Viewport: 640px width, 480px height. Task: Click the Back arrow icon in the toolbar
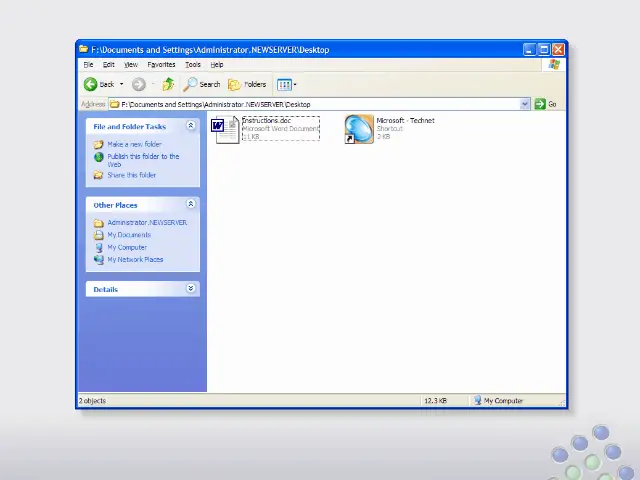(90, 85)
